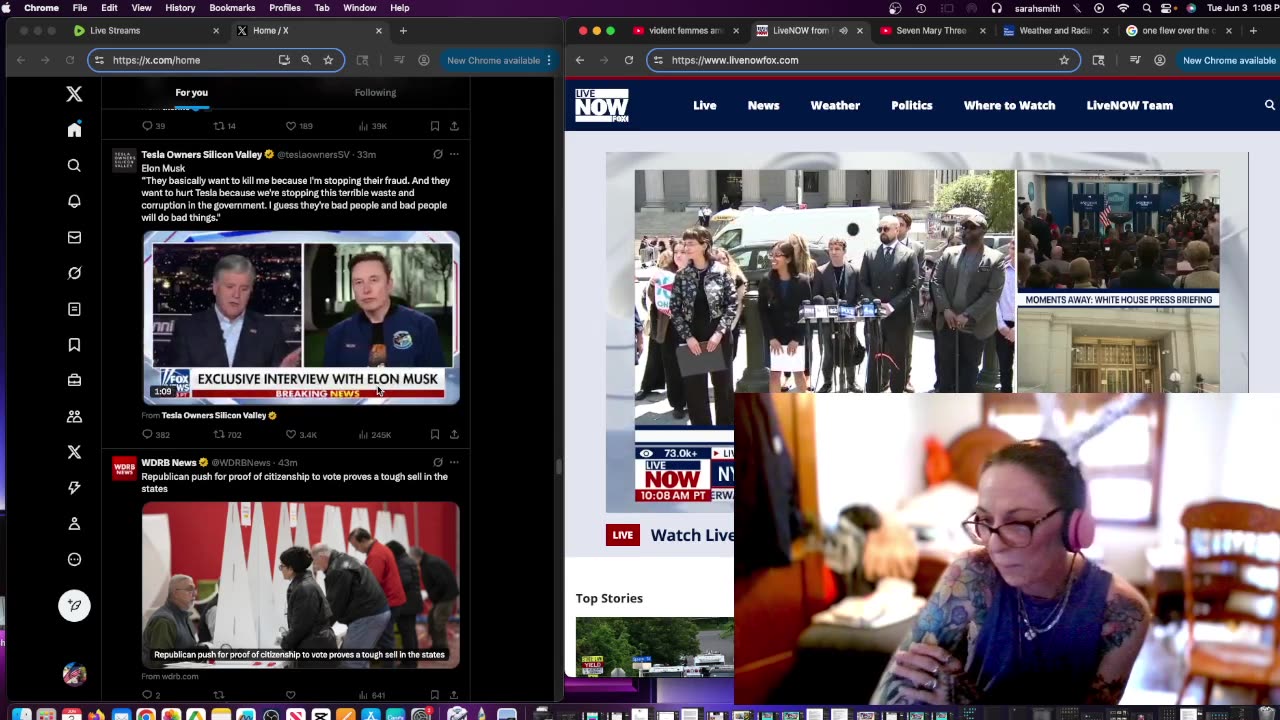The height and width of the screenshot is (720, 1280).
Task: Switch to Weather and Radar tab
Action: click(1055, 31)
